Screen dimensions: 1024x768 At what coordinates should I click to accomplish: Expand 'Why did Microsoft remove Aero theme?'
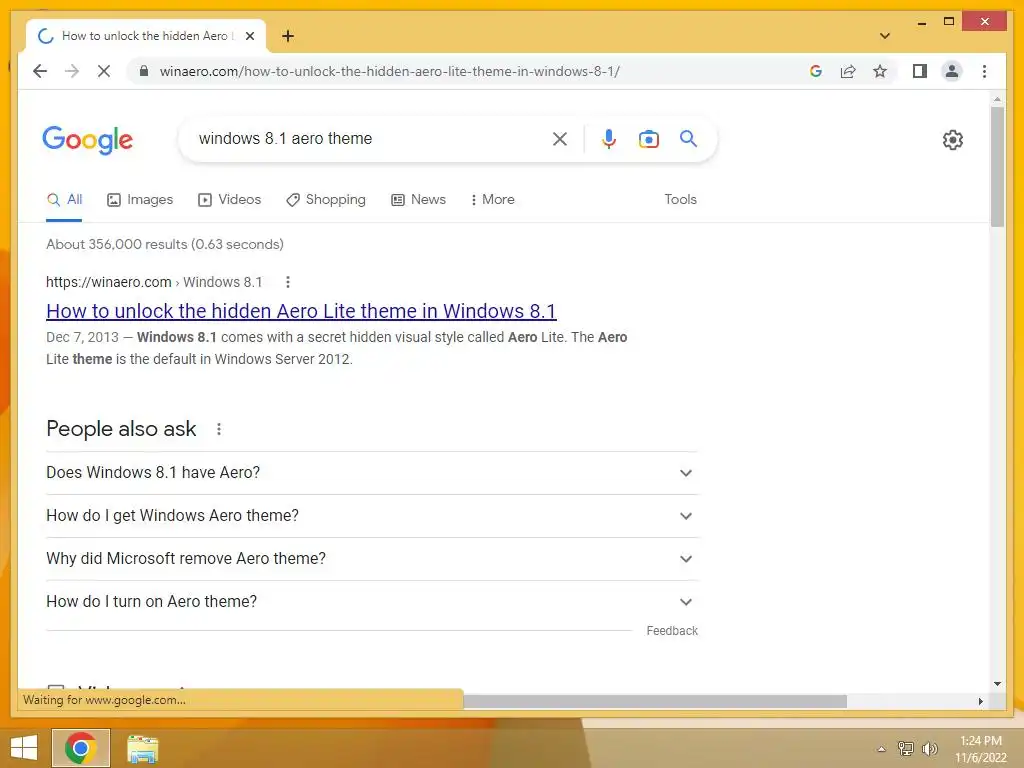click(372, 559)
